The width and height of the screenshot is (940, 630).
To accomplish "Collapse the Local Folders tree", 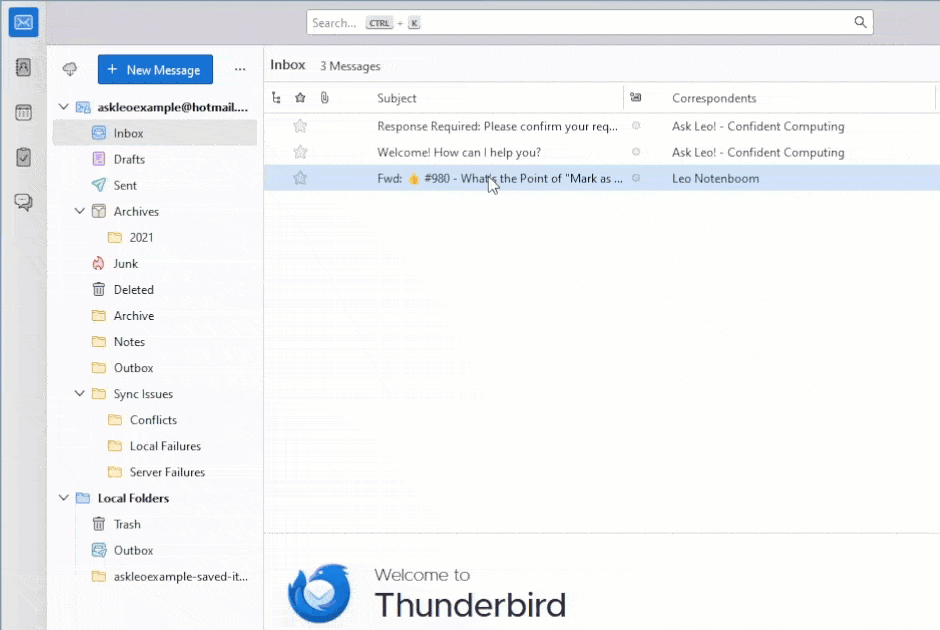I will pyautogui.click(x=64, y=498).
